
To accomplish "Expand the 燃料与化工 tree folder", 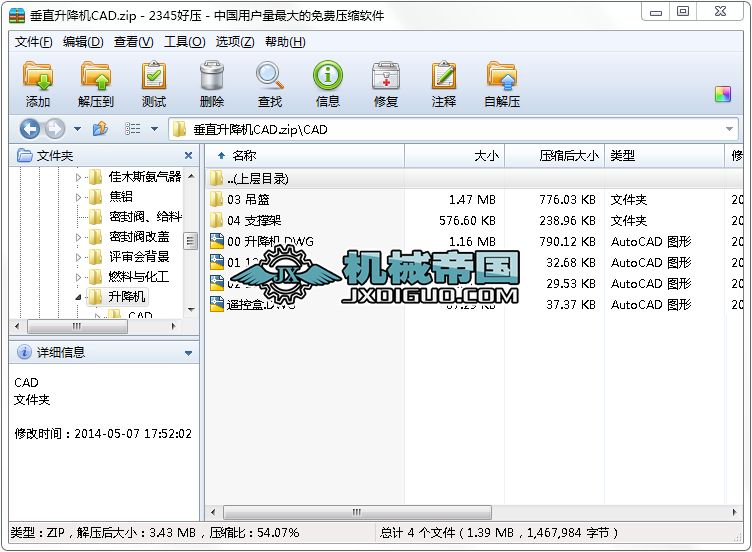I will 78,277.
